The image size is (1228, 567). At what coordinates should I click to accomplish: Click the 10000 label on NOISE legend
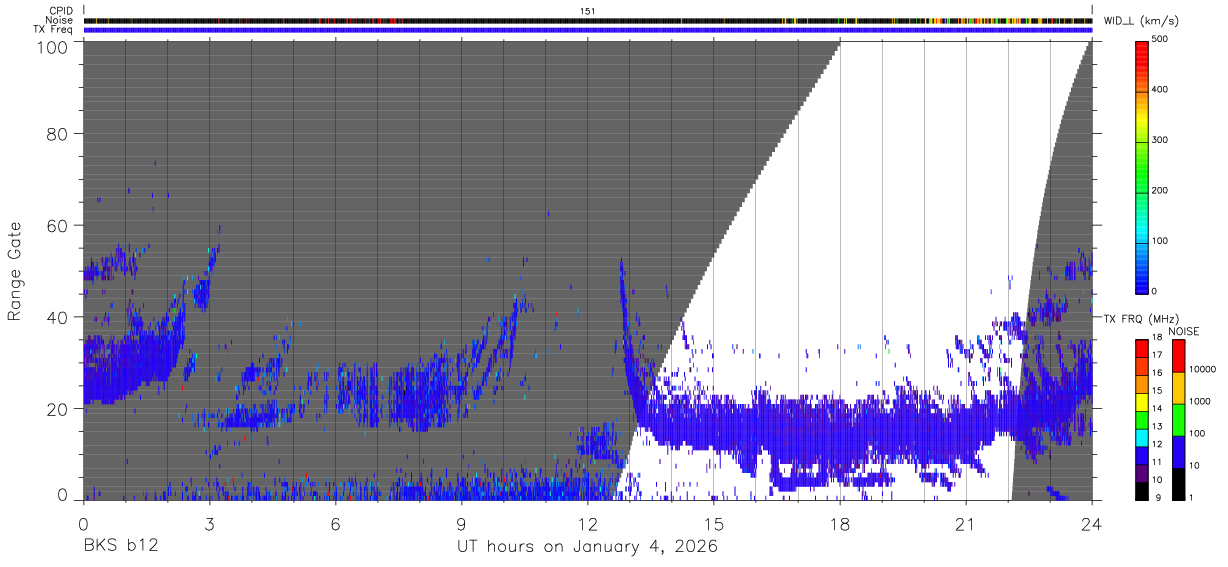click(1202, 369)
